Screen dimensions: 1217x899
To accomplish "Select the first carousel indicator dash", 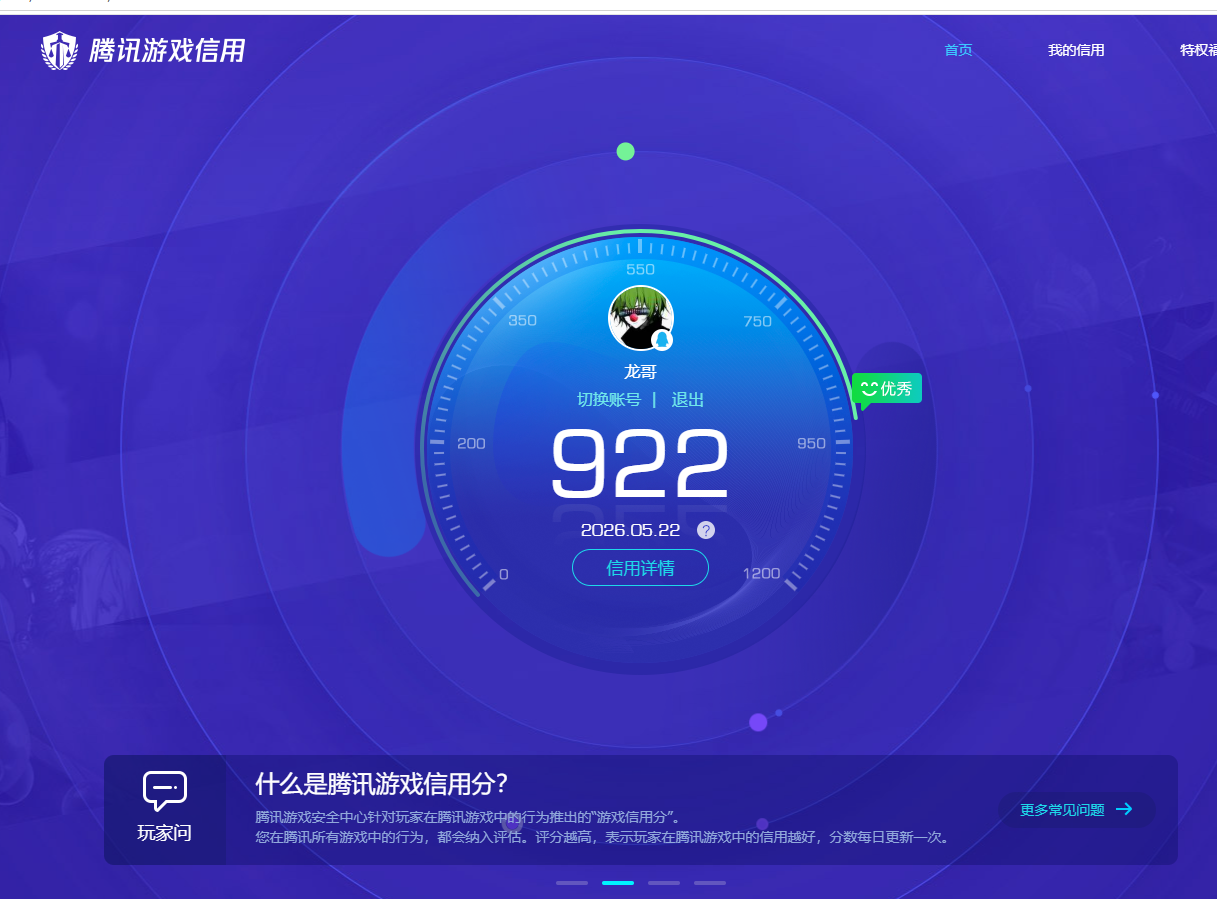I will [x=572, y=883].
